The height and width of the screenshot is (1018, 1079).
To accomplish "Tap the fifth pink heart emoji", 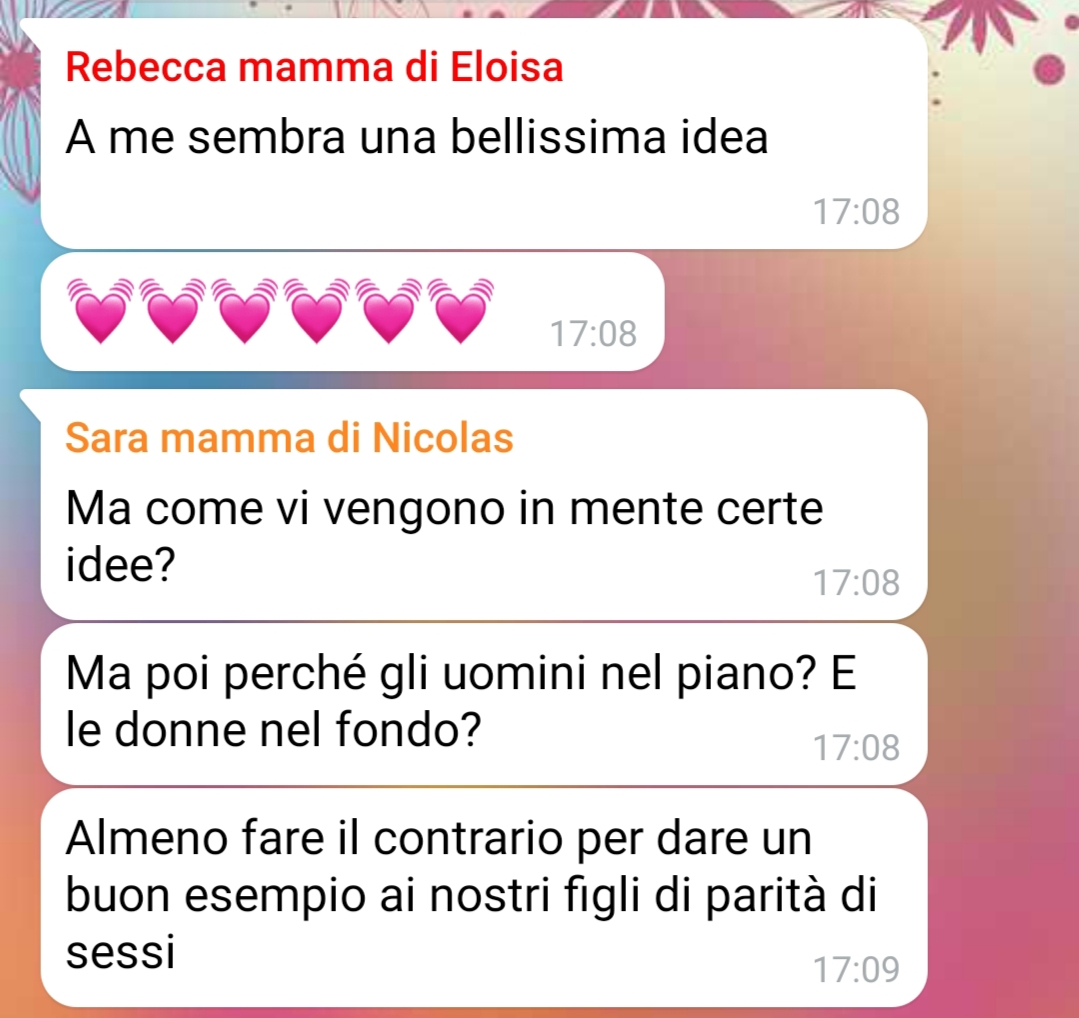I will tap(388, 311).
